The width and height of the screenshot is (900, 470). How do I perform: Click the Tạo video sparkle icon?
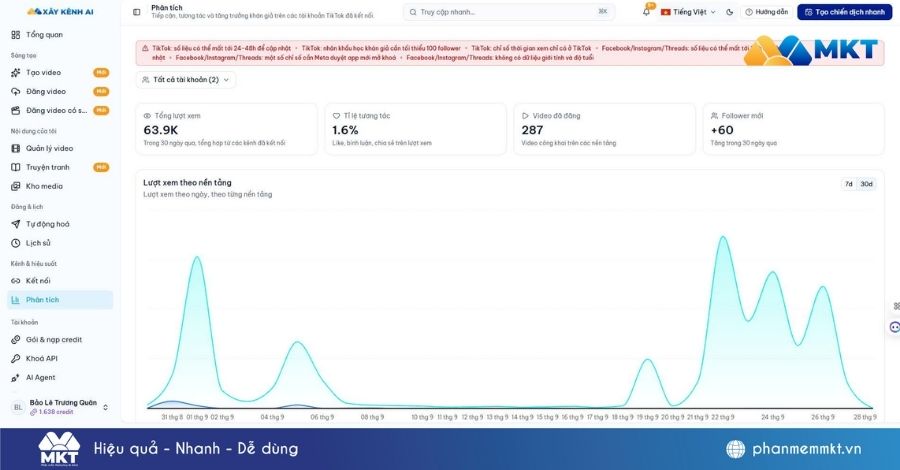15,73
